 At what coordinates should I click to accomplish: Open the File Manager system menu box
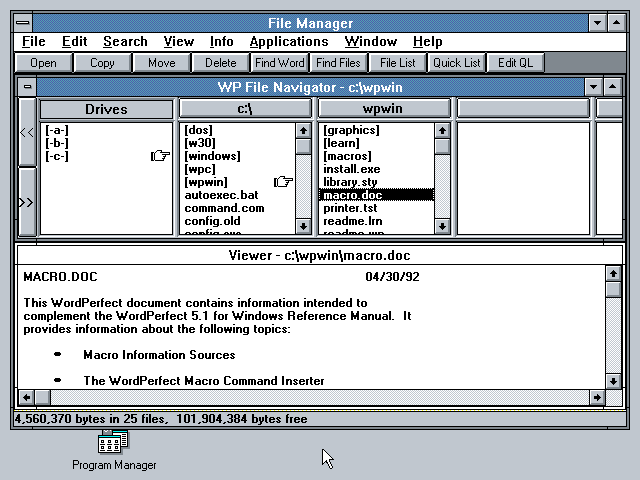23,23
